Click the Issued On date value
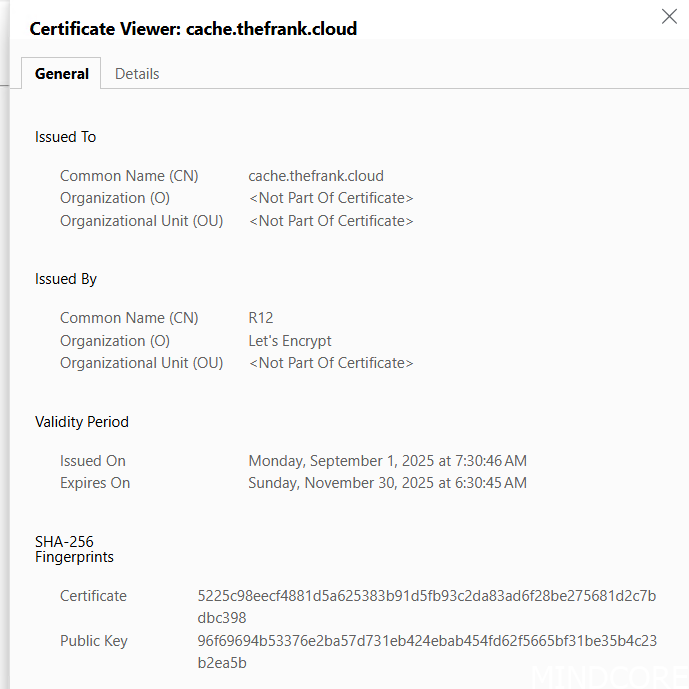 (387, 461)
